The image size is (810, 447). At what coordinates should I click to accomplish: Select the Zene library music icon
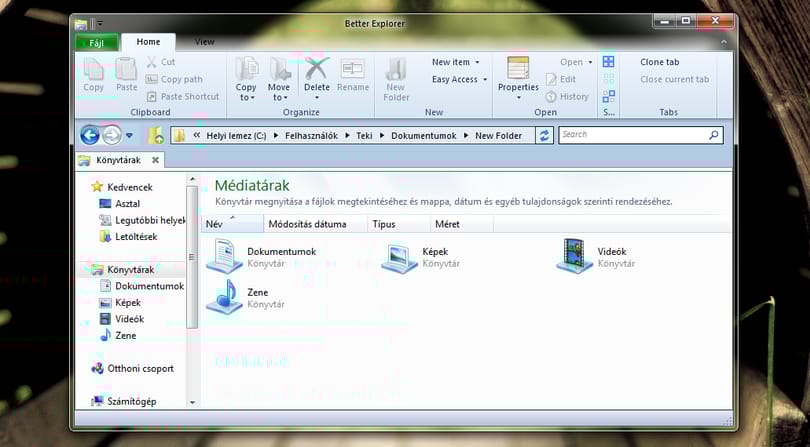pyautogui.click(x=224, y=297)
